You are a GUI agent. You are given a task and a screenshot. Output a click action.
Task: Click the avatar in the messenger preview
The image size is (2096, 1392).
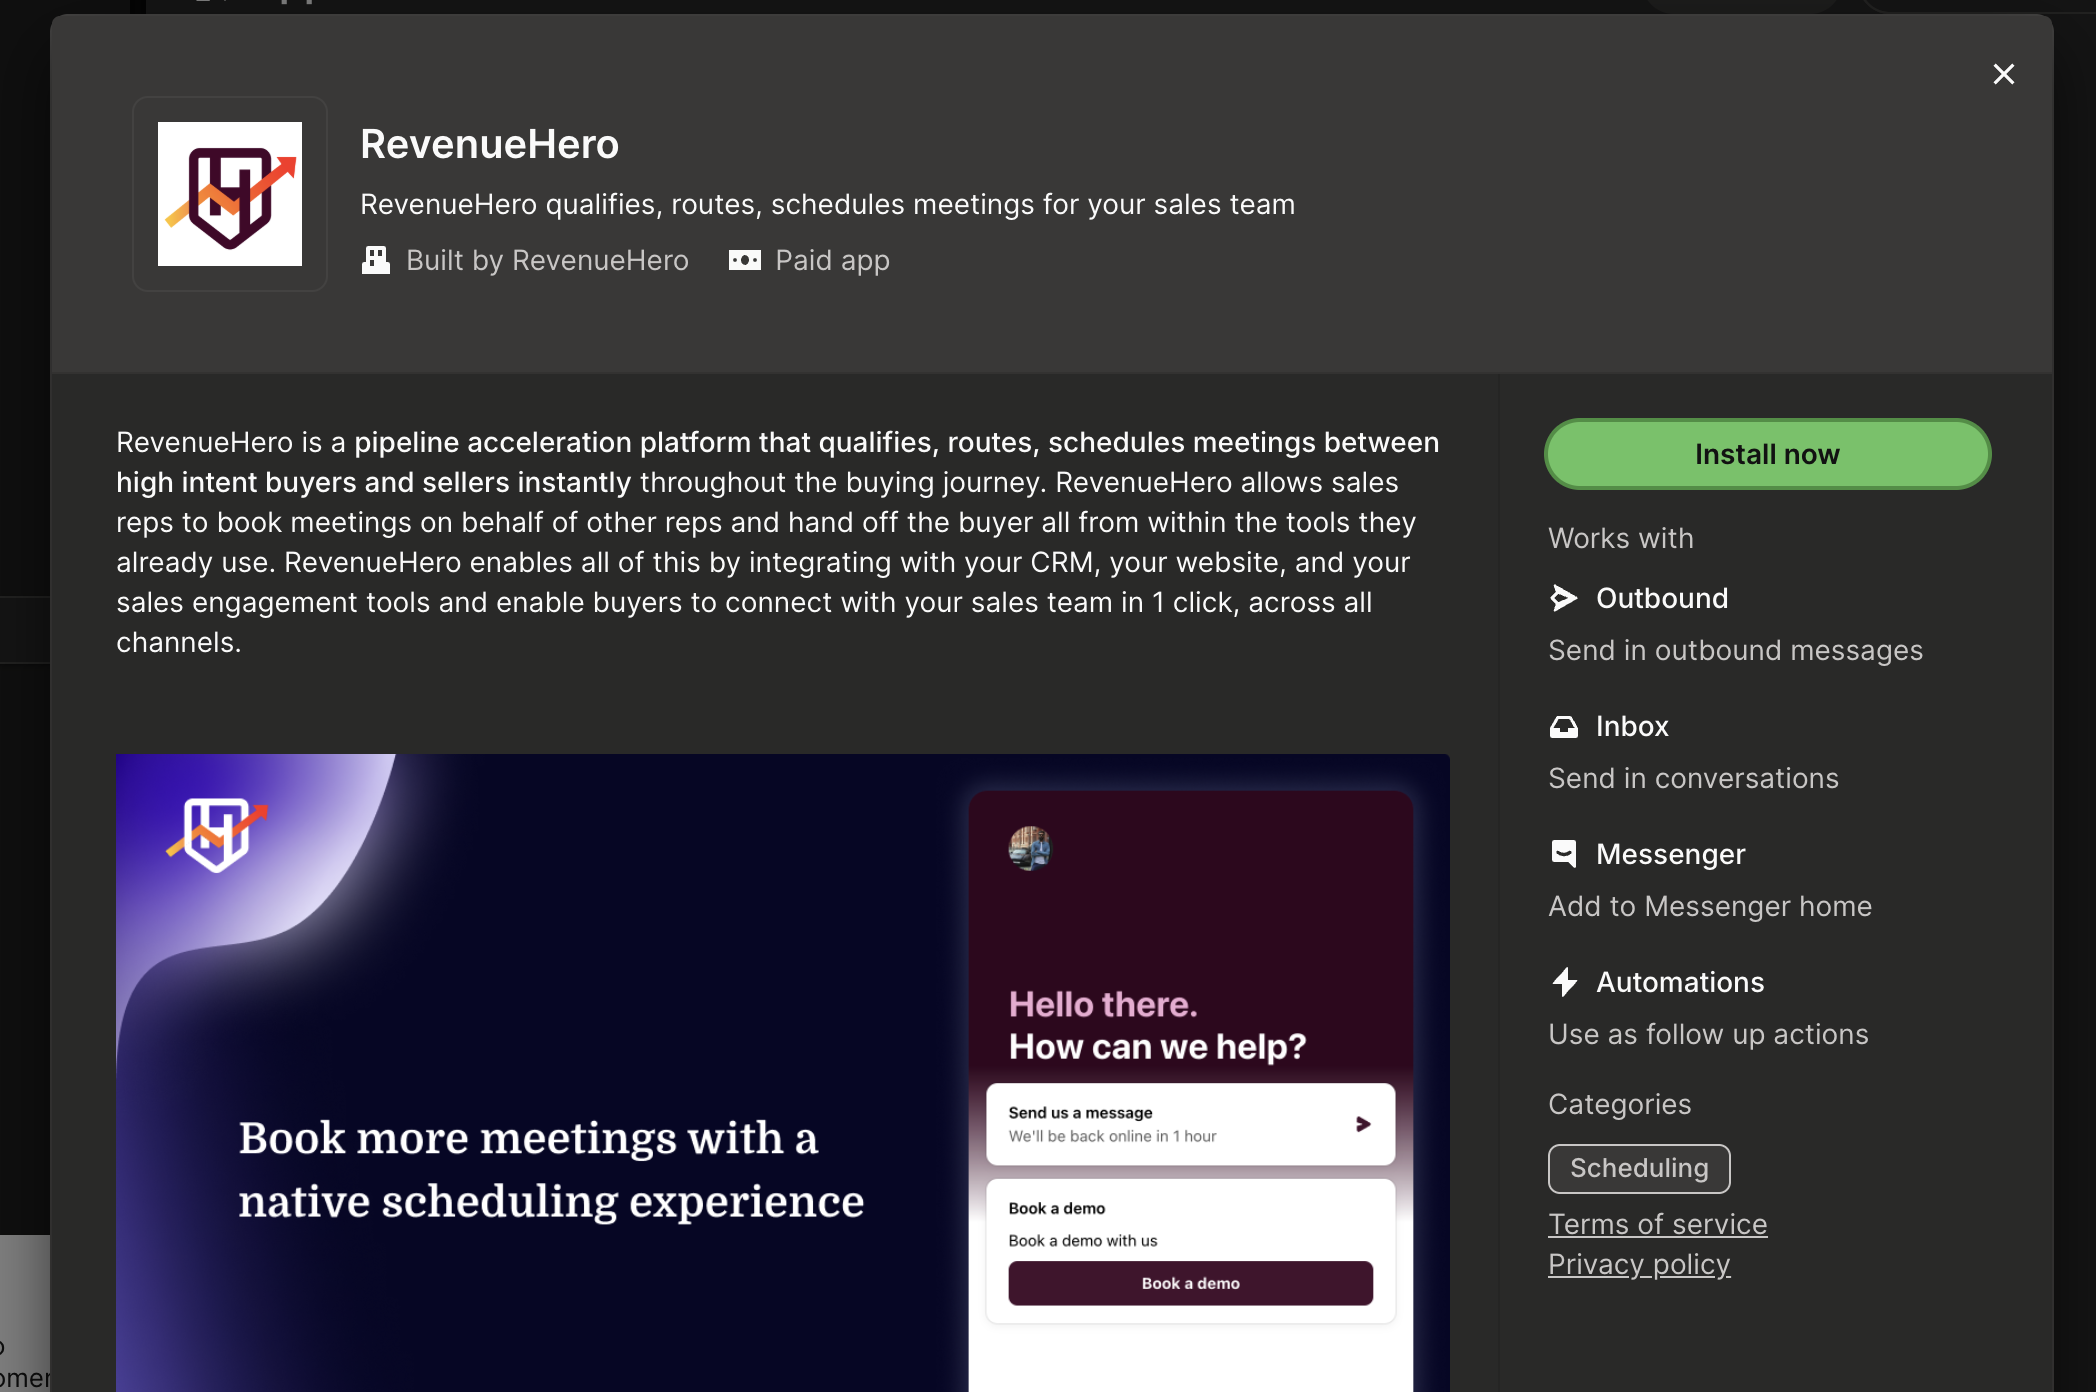[1030, 848]
